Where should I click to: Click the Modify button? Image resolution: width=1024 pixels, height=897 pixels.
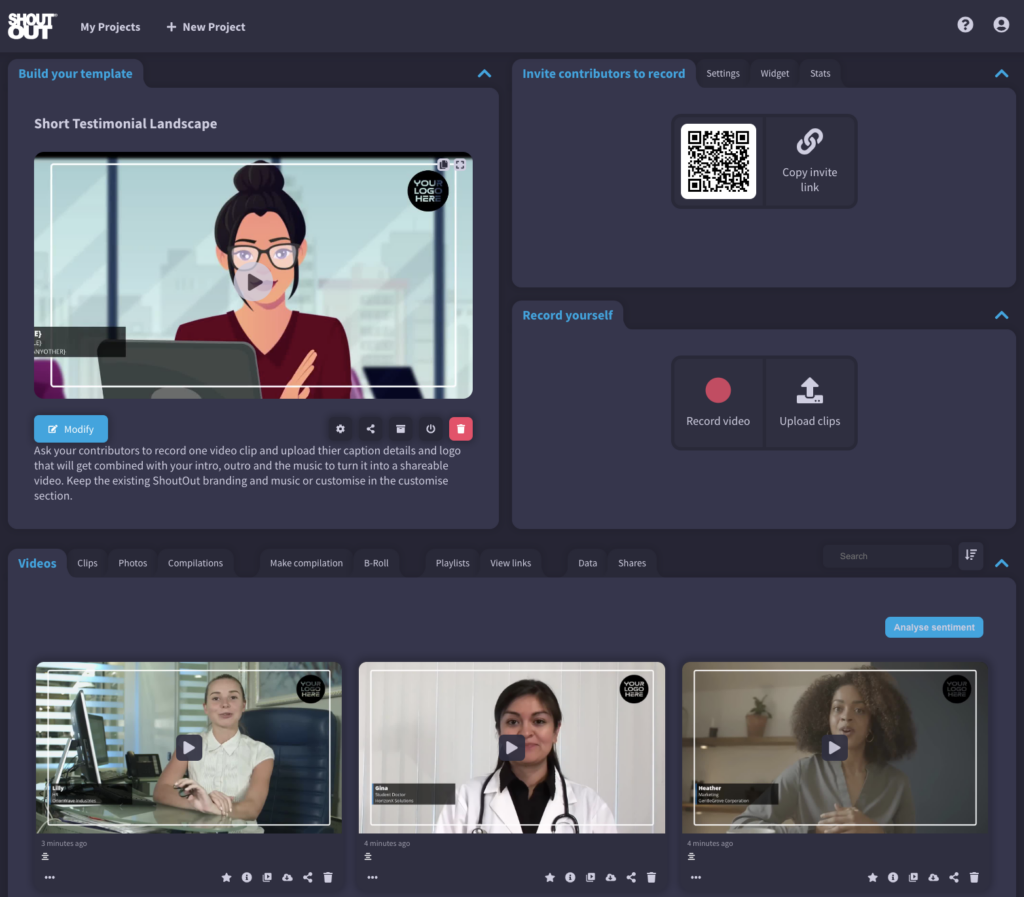point(71,429)
